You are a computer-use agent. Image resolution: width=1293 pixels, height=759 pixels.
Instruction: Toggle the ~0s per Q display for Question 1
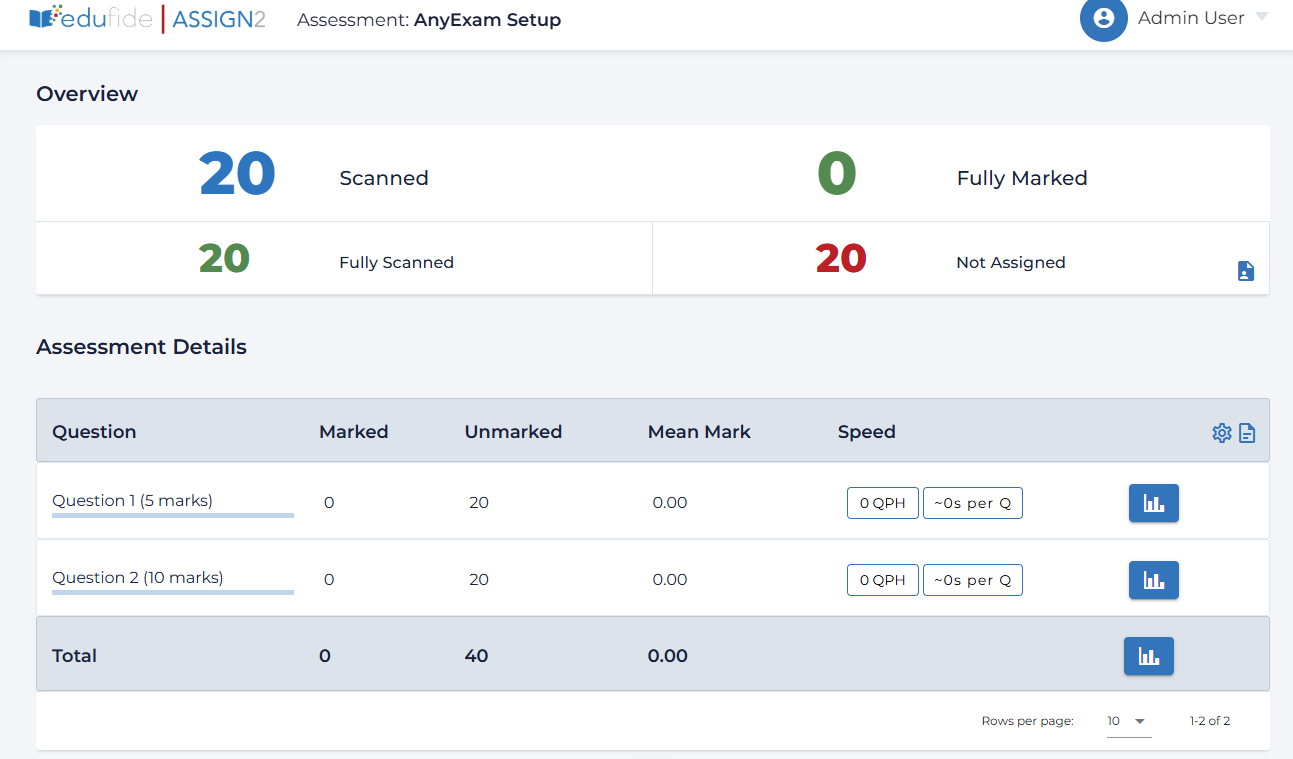[972, 503]
